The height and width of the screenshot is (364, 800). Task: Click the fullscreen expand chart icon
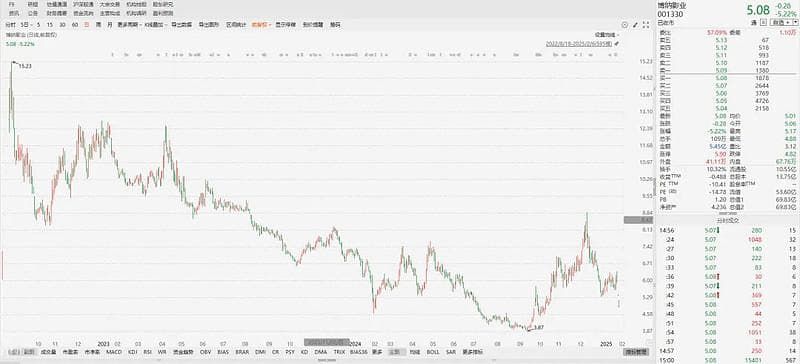(646, 25)
